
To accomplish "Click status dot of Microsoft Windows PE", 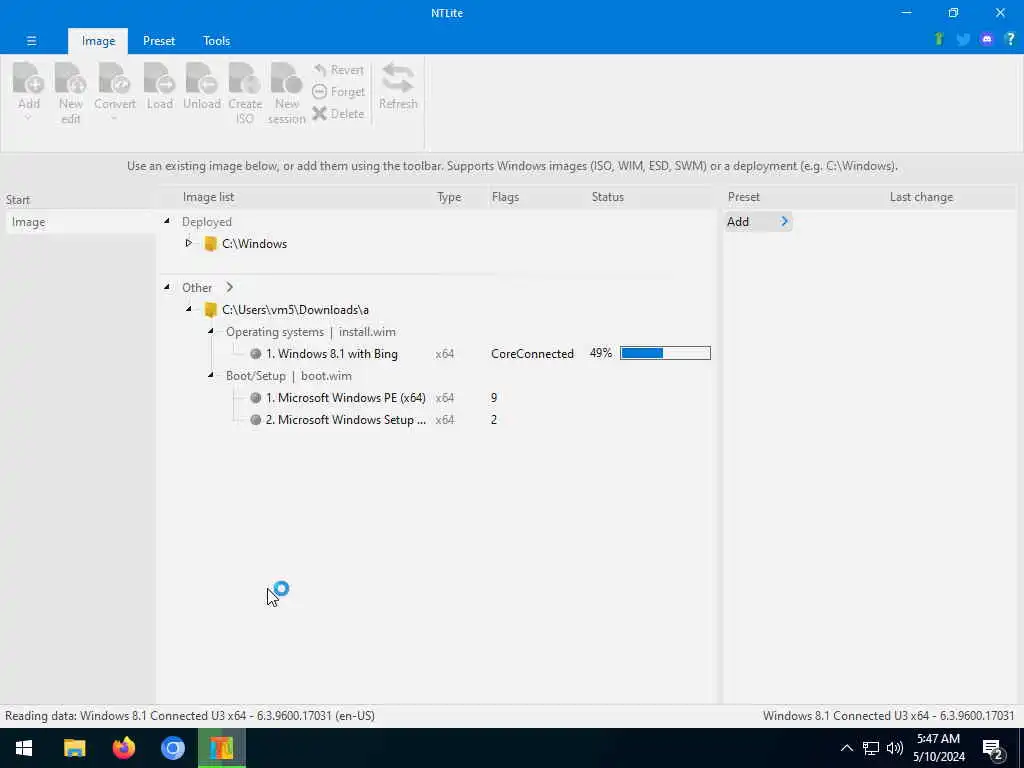I will [255, 398].
